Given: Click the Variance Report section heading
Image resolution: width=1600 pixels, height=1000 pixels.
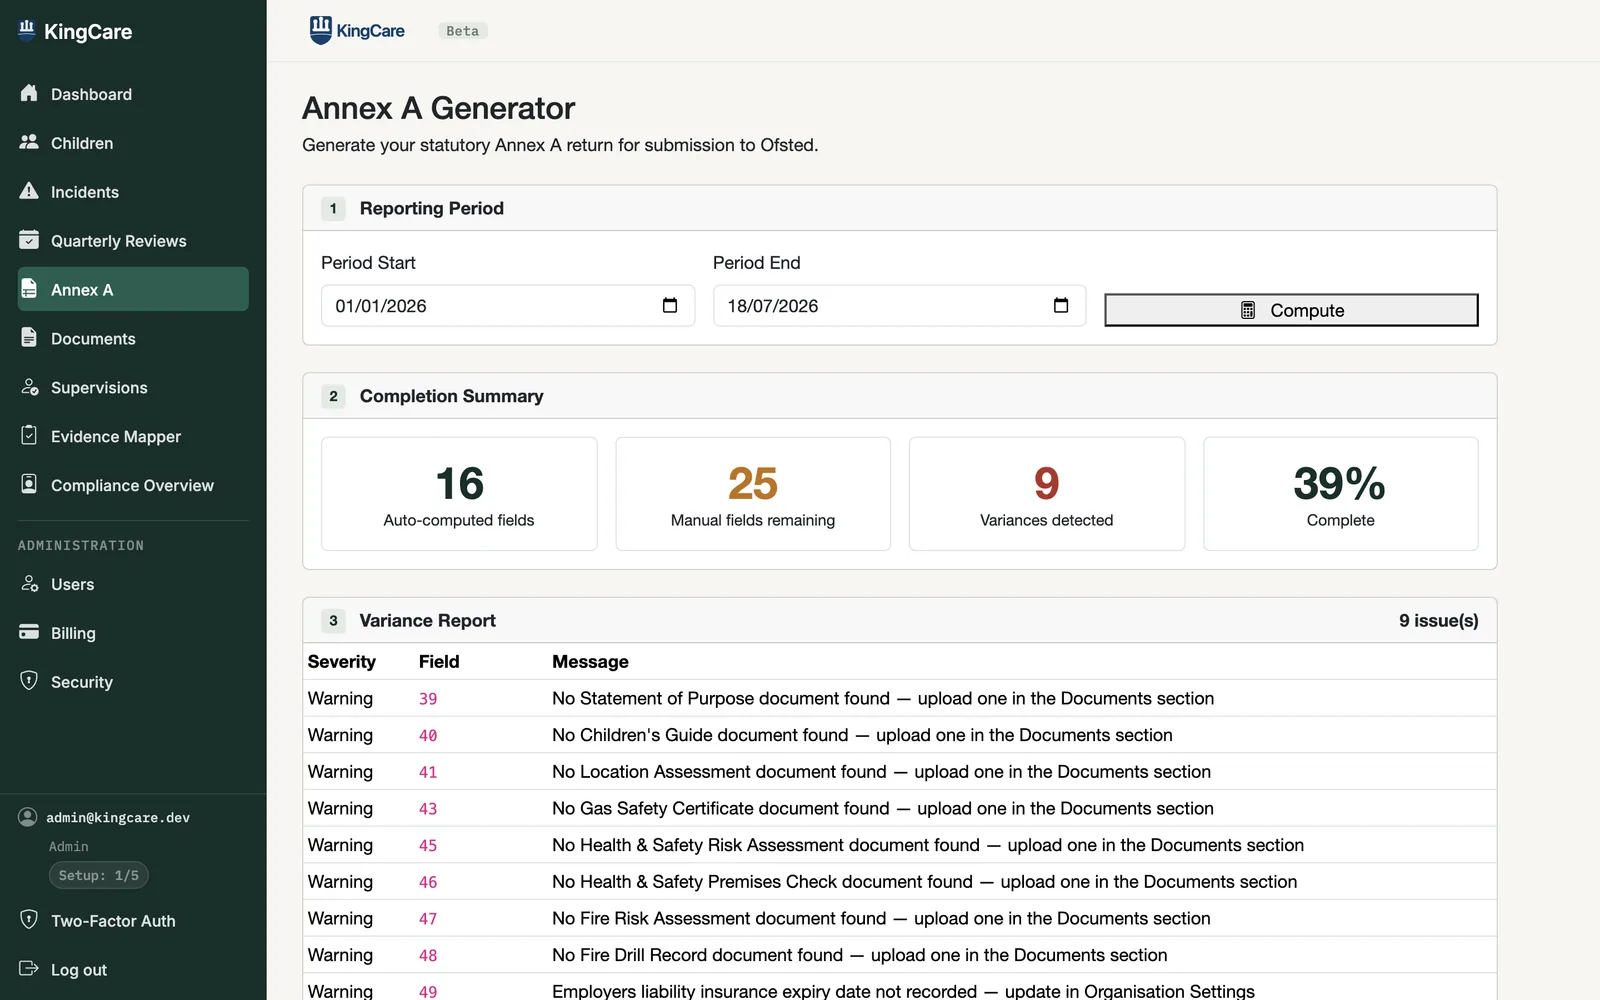Looking at the screenshot, I should pyautogui.click(x=427, y=620).
